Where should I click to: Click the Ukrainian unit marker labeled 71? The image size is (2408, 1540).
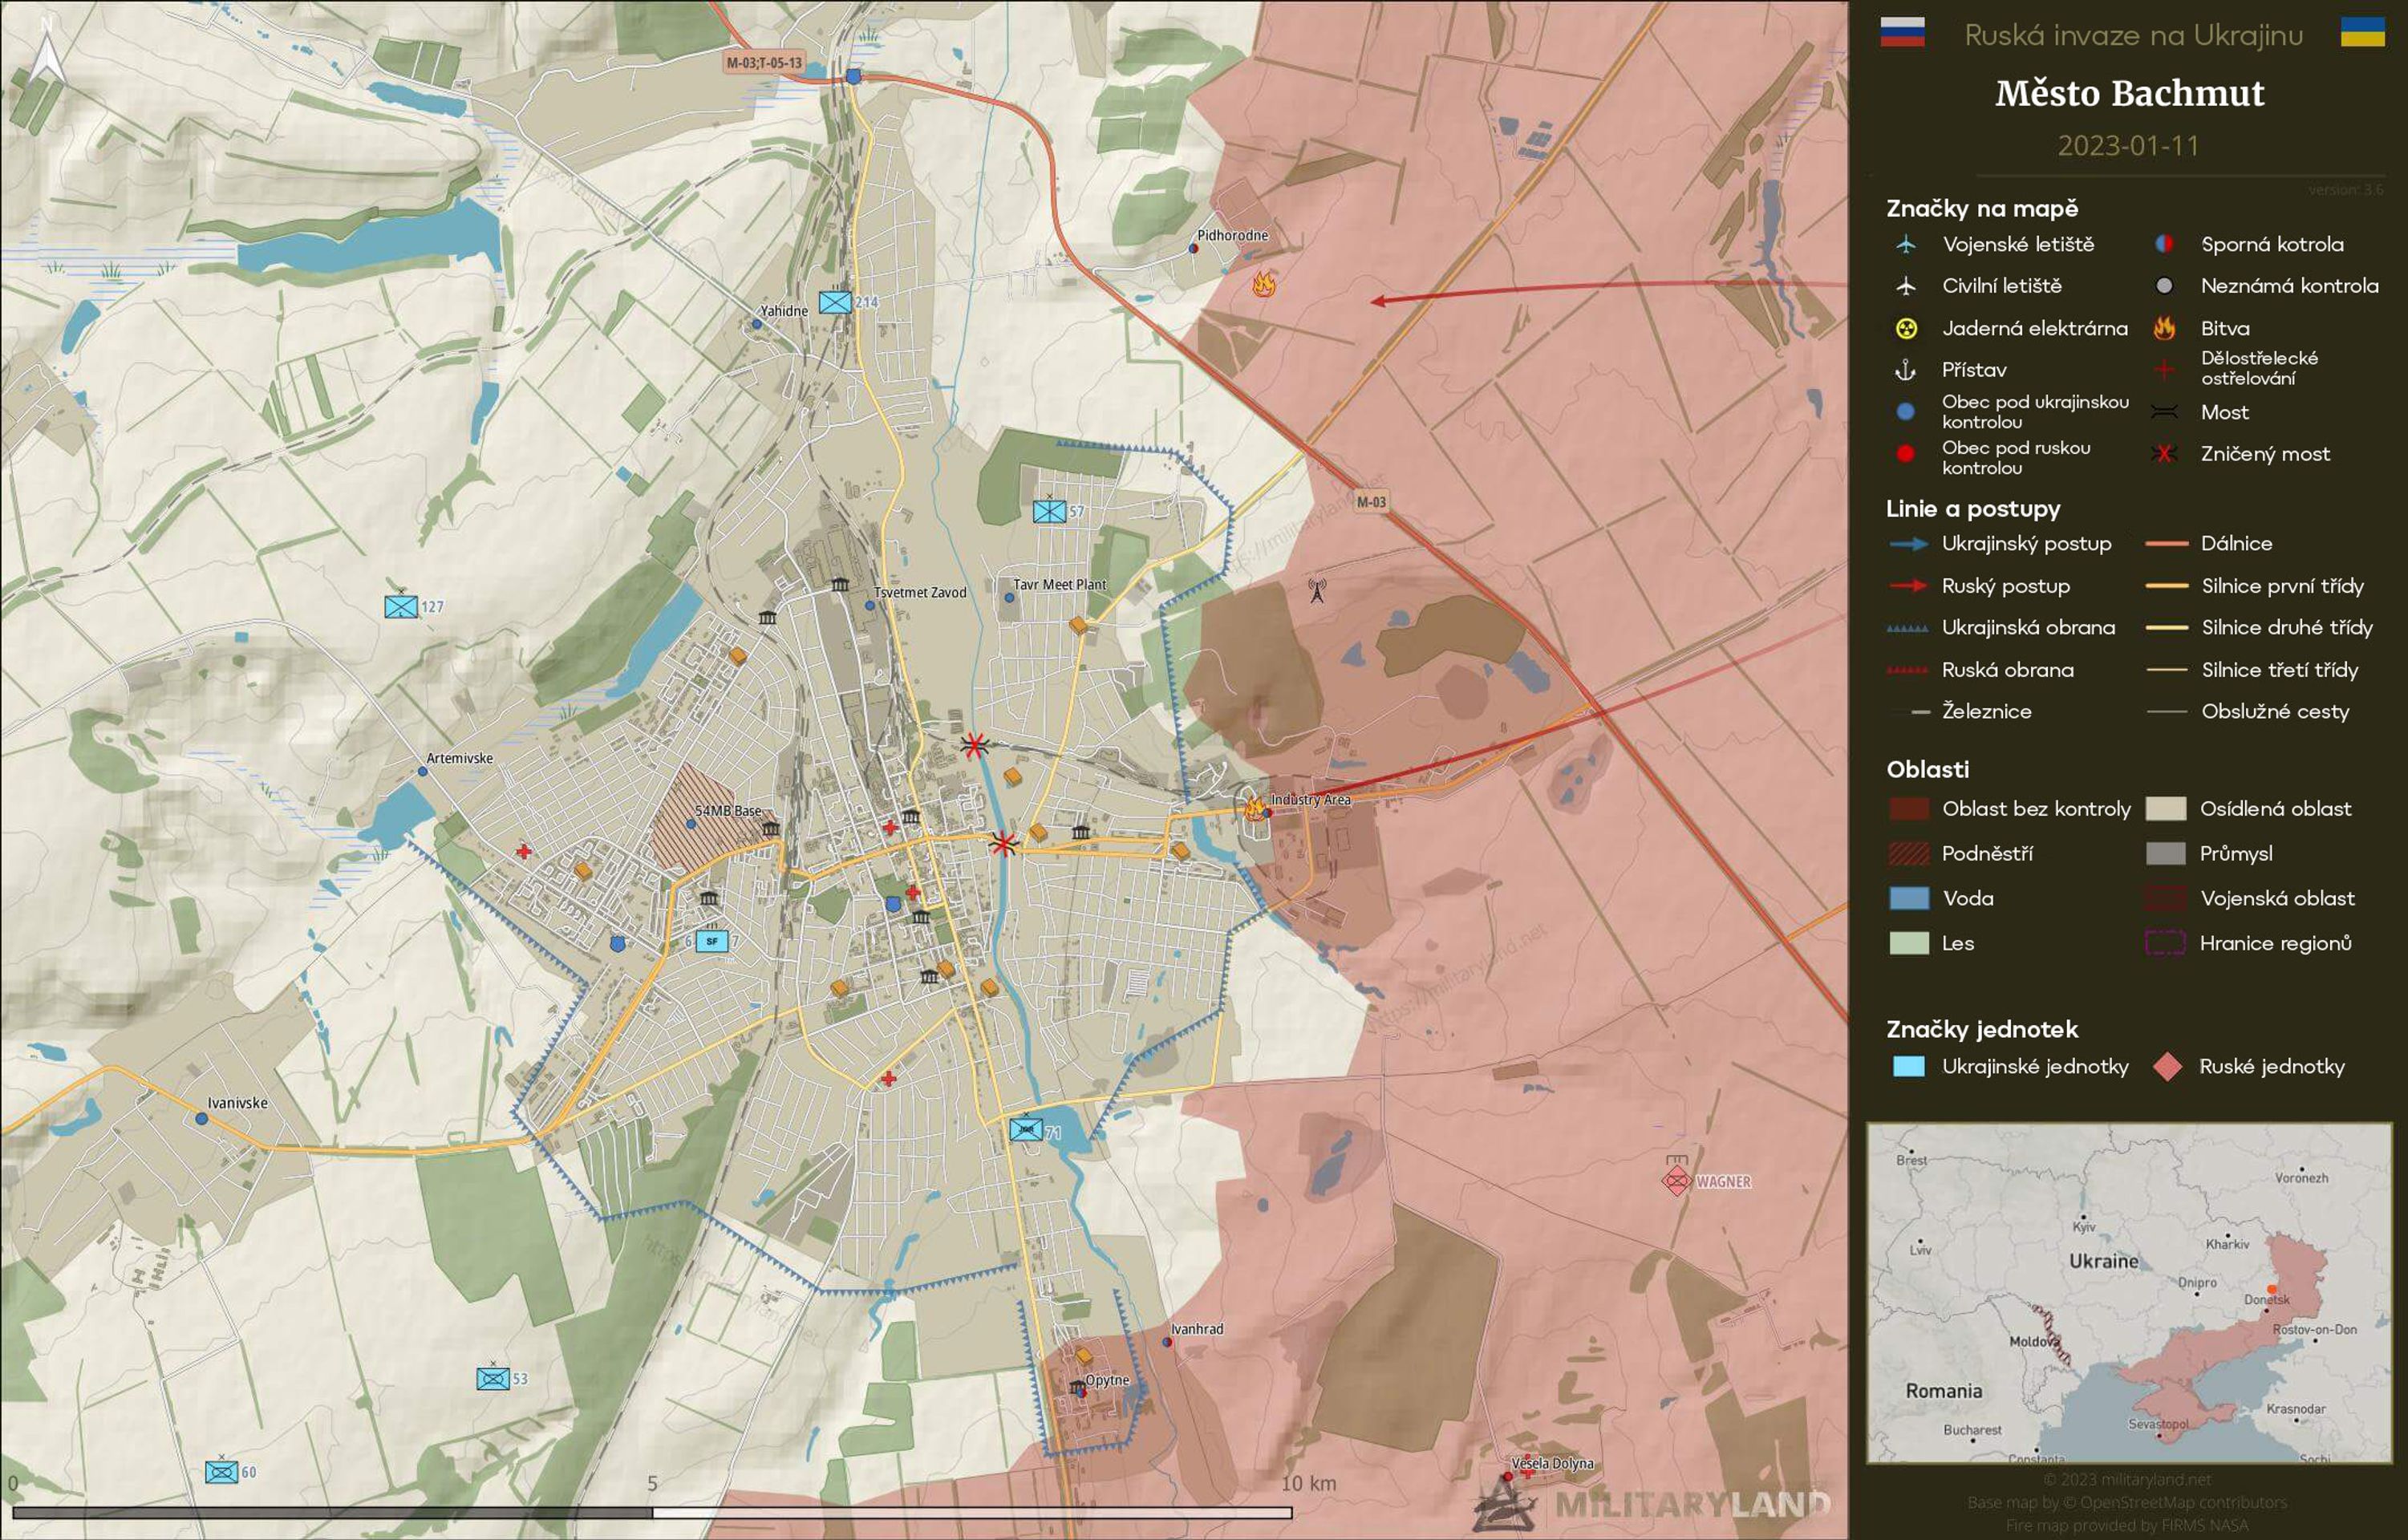(1026, 1129)
